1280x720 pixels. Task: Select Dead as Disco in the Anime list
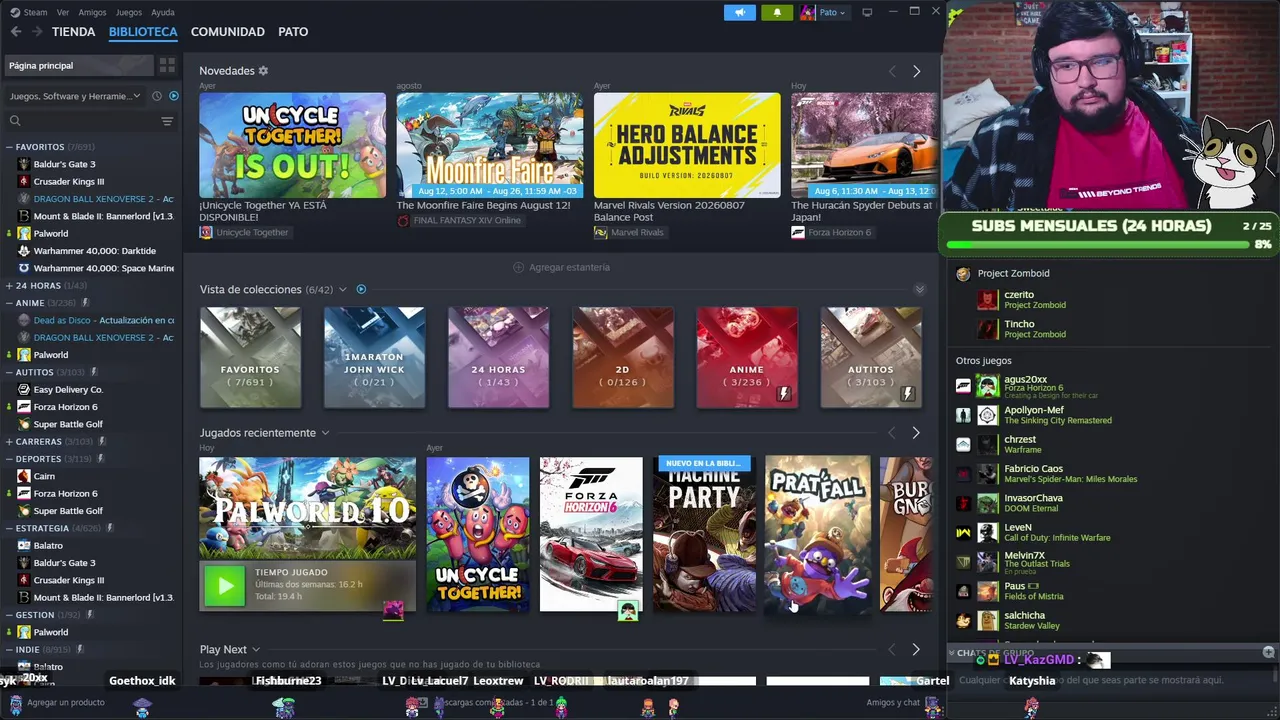pyautogui.click(x=96, y=320)
